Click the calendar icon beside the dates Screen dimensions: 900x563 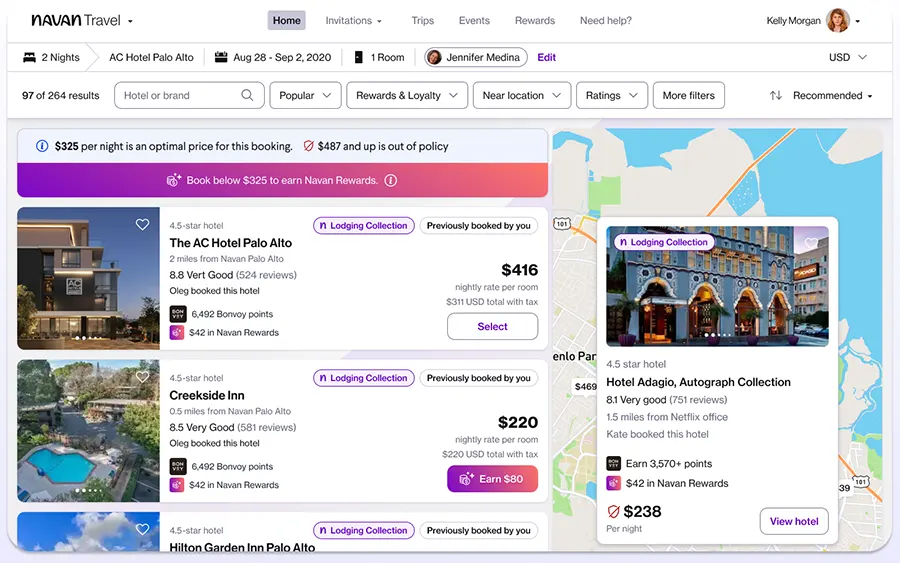coord(221,57)
